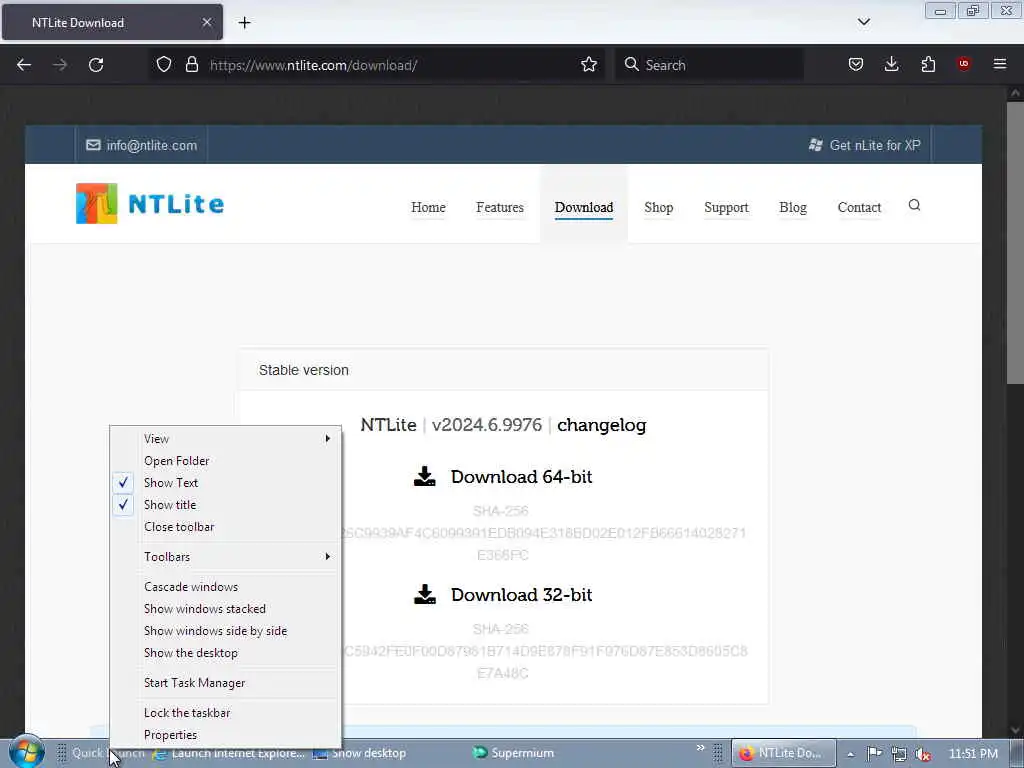Visit the Blog nav link
The image size is (1024, 768).
point(793,208)
